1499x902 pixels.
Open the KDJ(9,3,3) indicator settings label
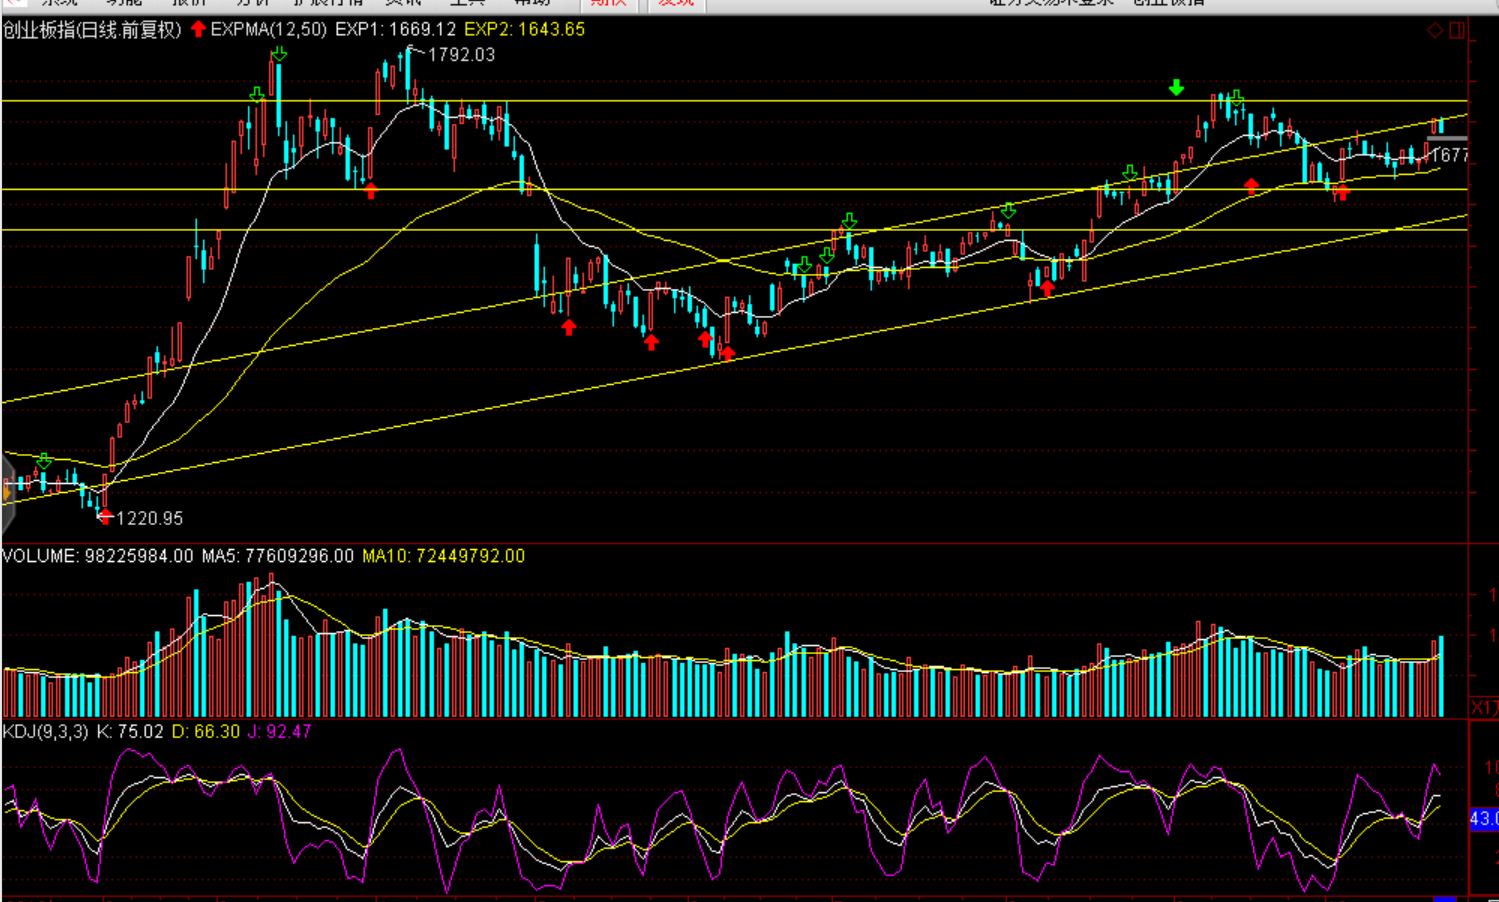point(45,732)
